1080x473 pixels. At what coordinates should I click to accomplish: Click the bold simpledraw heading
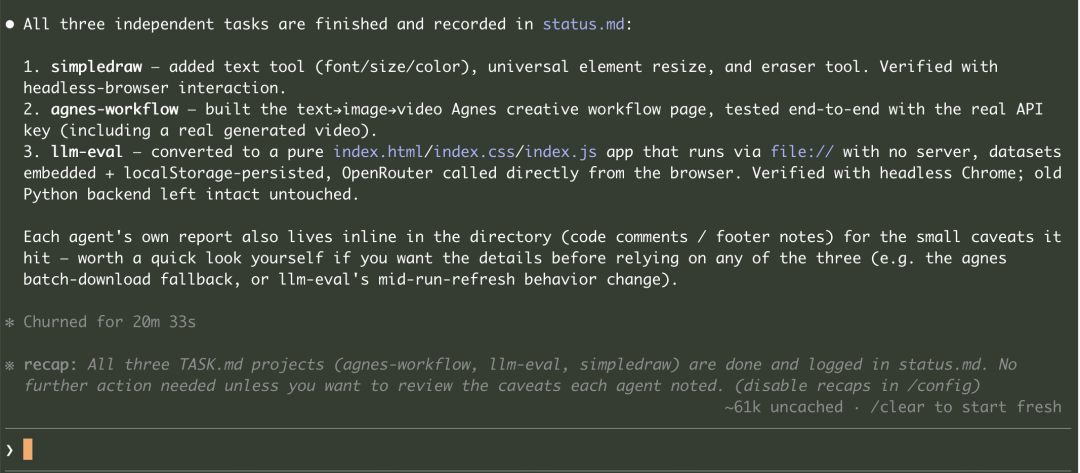(x=96, y=67)
